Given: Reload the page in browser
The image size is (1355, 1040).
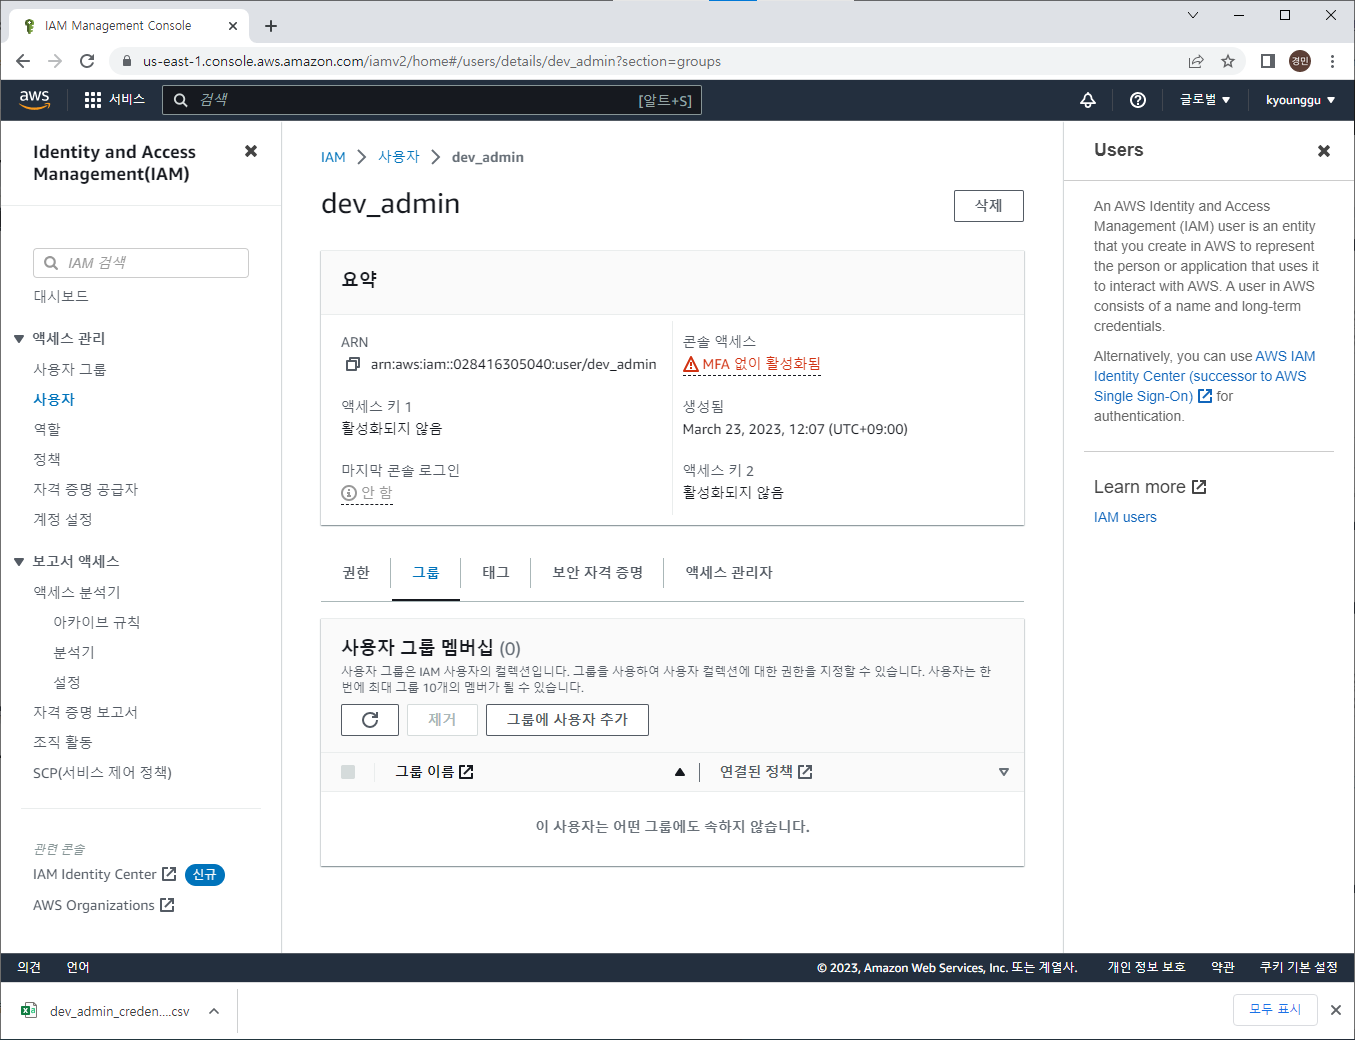Looking at the screenshot, I should point(87,61).
